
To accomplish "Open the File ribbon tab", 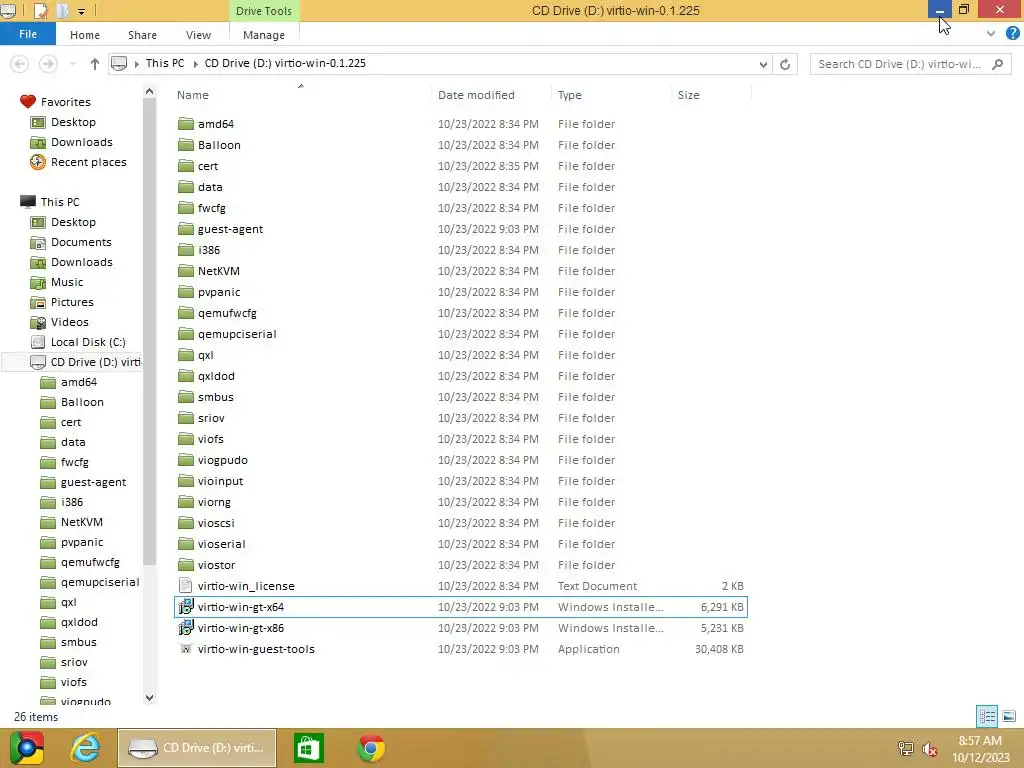I will pos(28,34).
